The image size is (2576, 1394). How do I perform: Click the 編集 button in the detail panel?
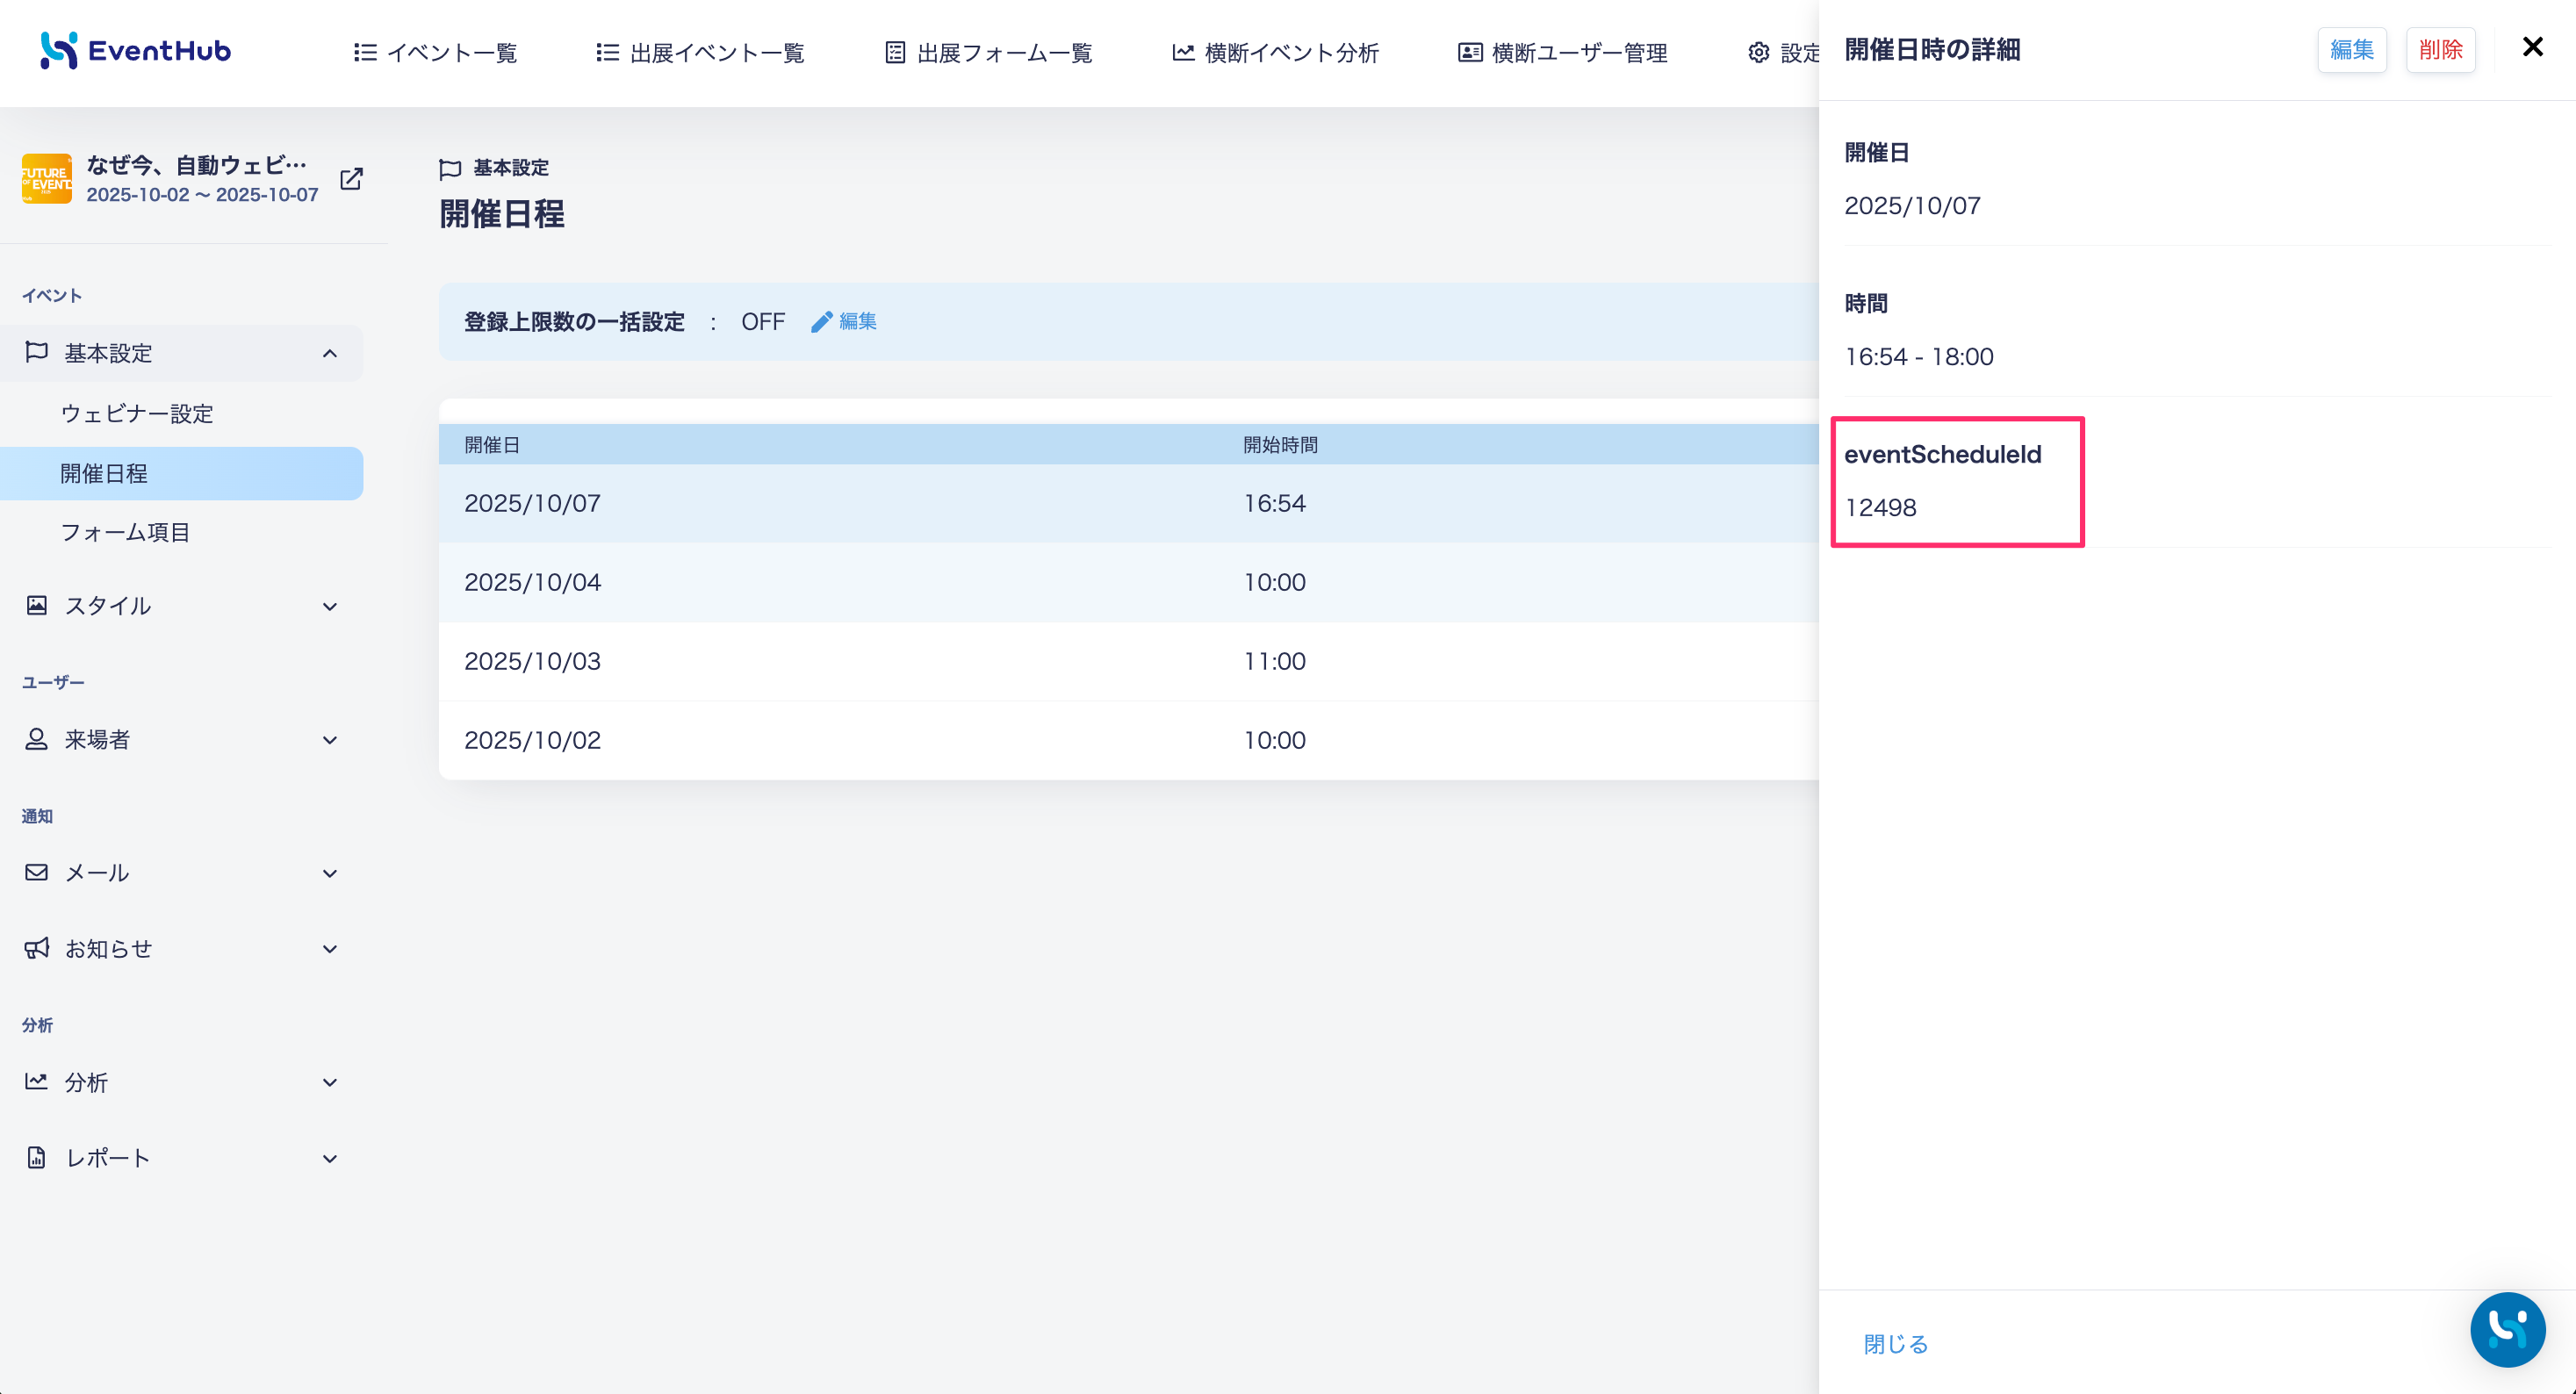[2351, 50]
